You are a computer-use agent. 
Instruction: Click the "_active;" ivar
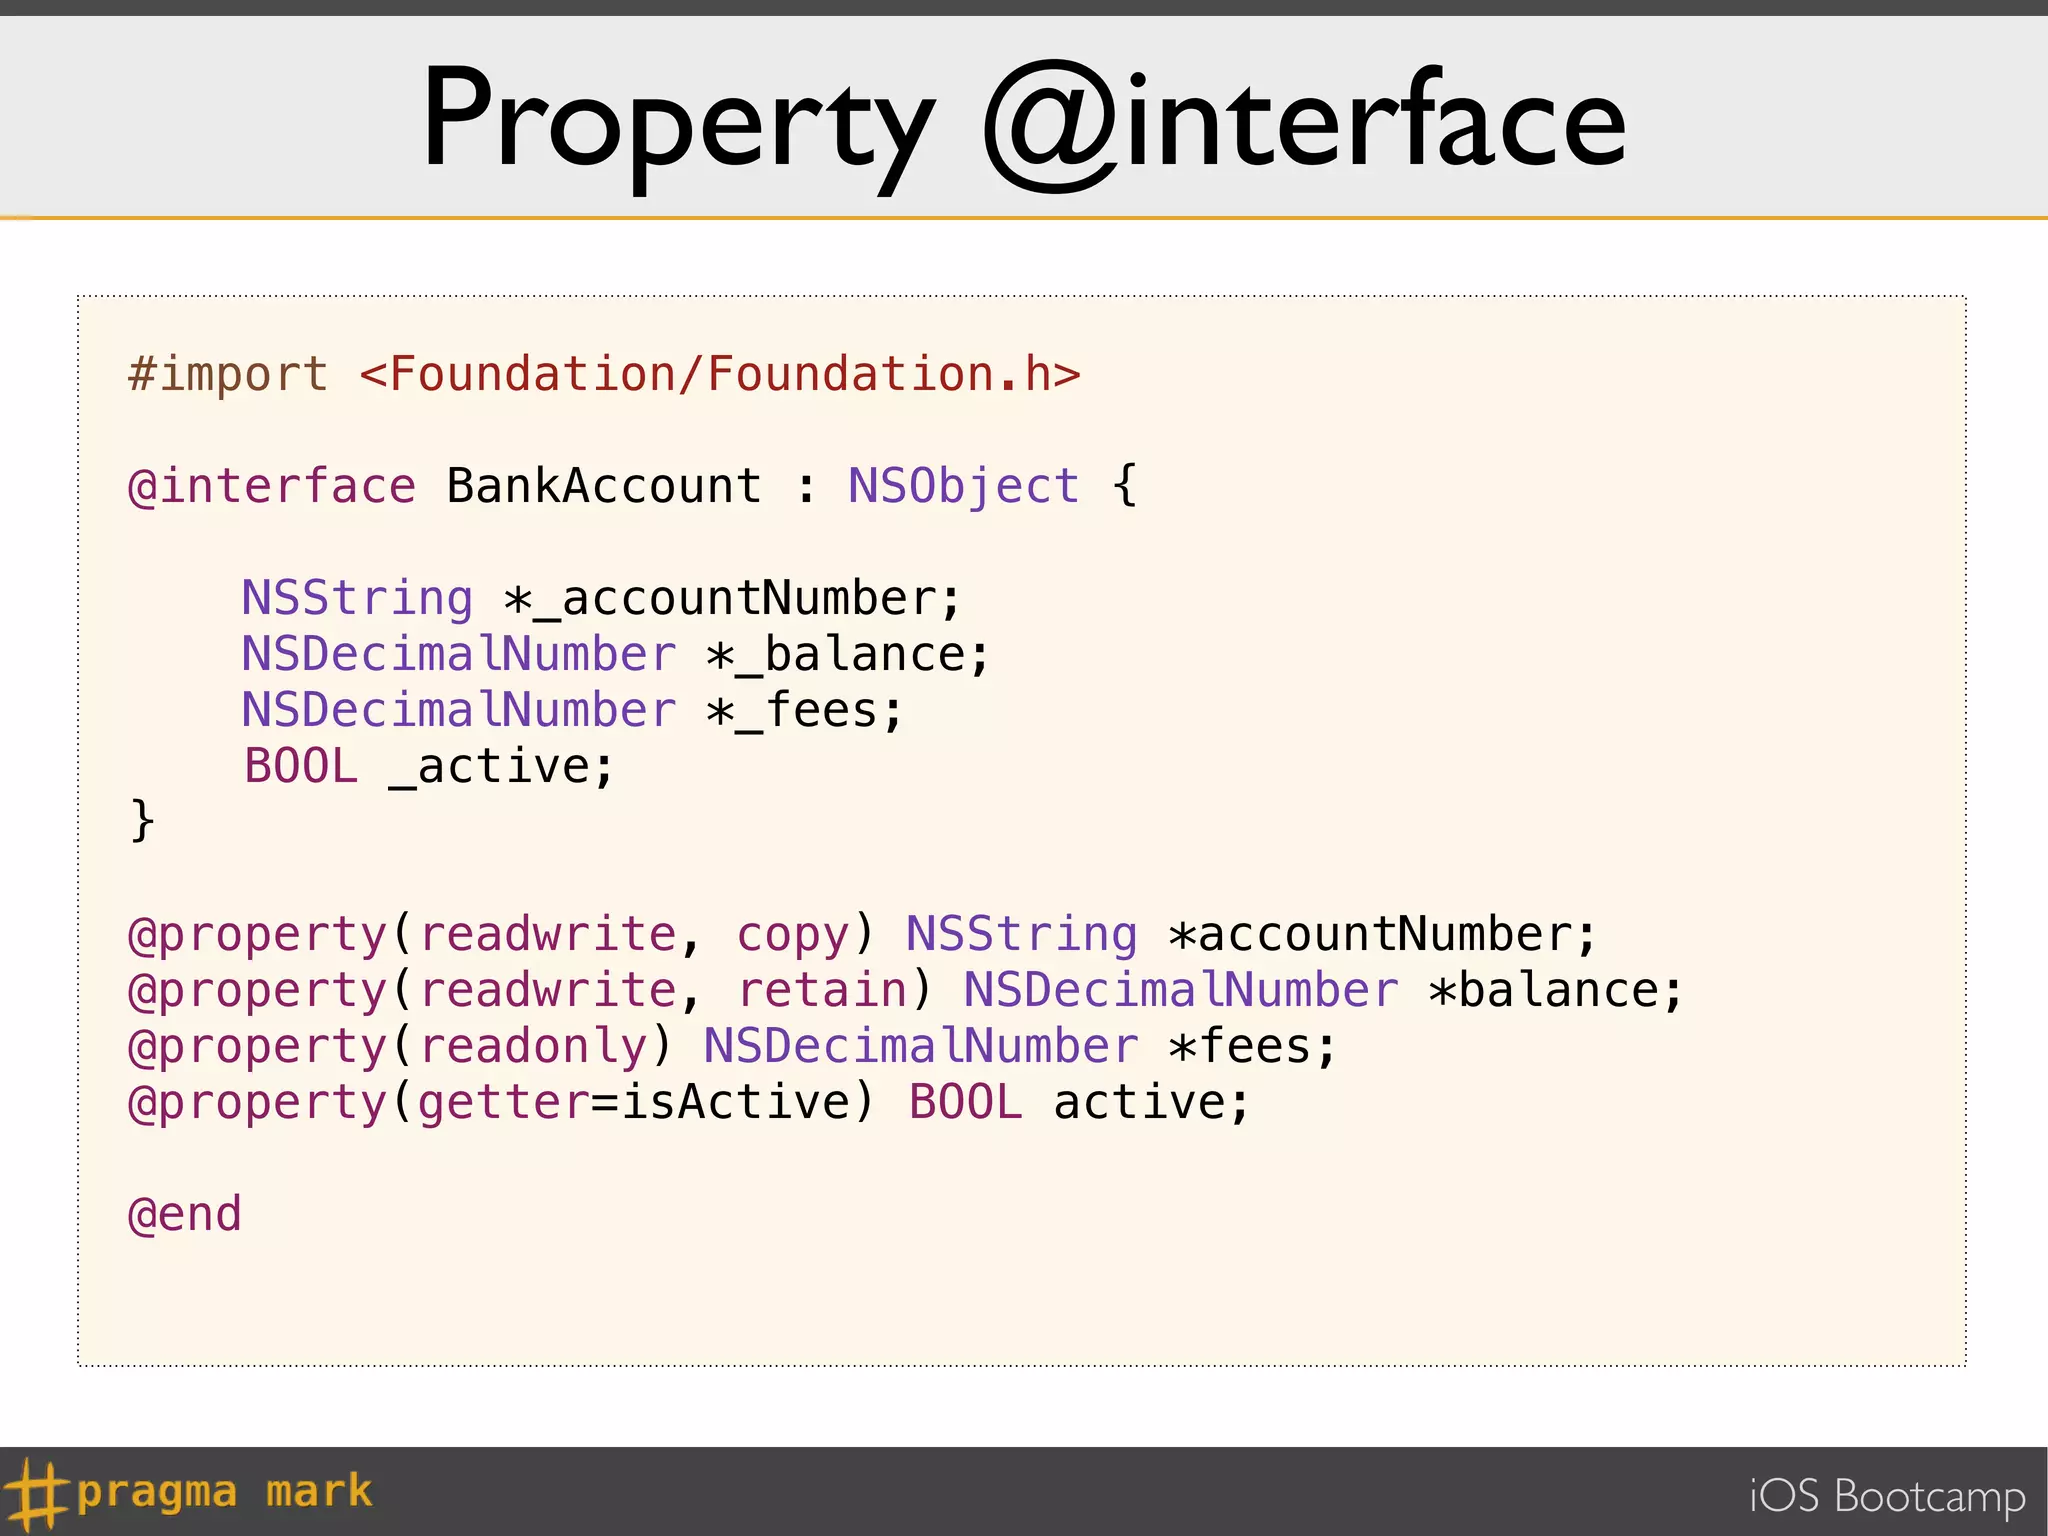[501, 767]
